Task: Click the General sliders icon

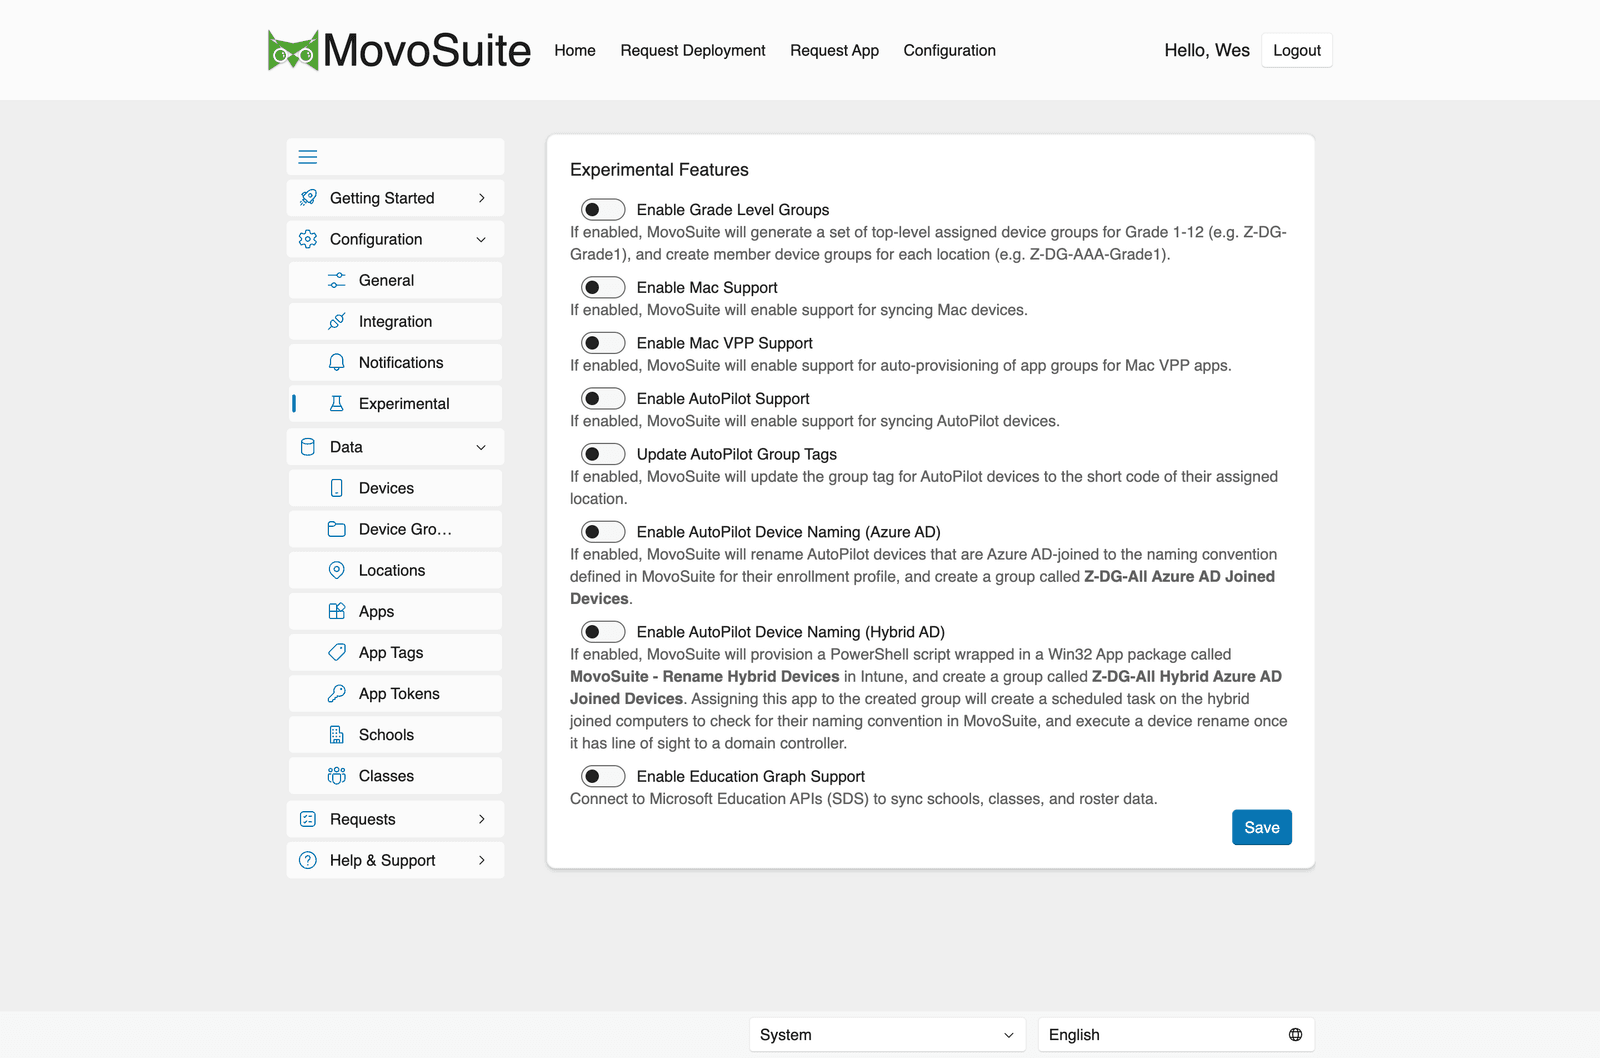Action: click(337, 280)
